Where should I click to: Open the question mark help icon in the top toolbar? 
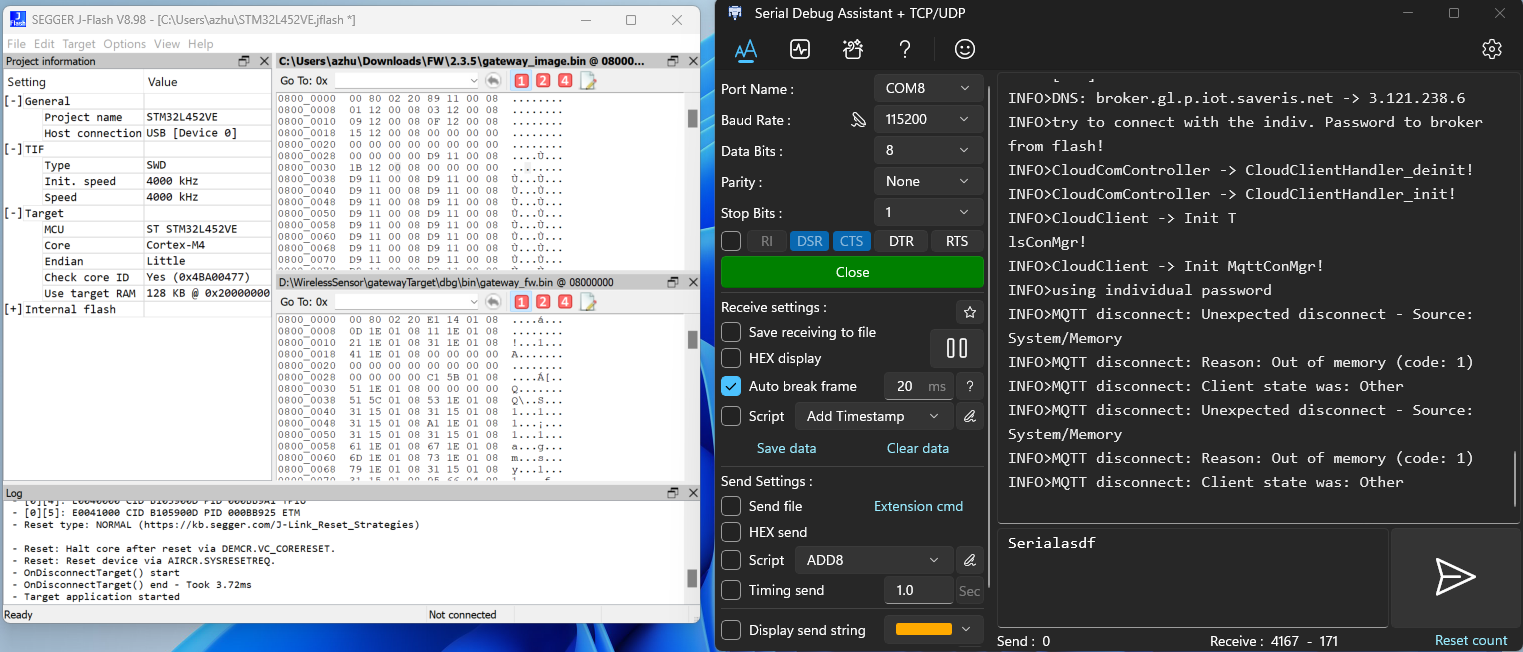(905, 49)
